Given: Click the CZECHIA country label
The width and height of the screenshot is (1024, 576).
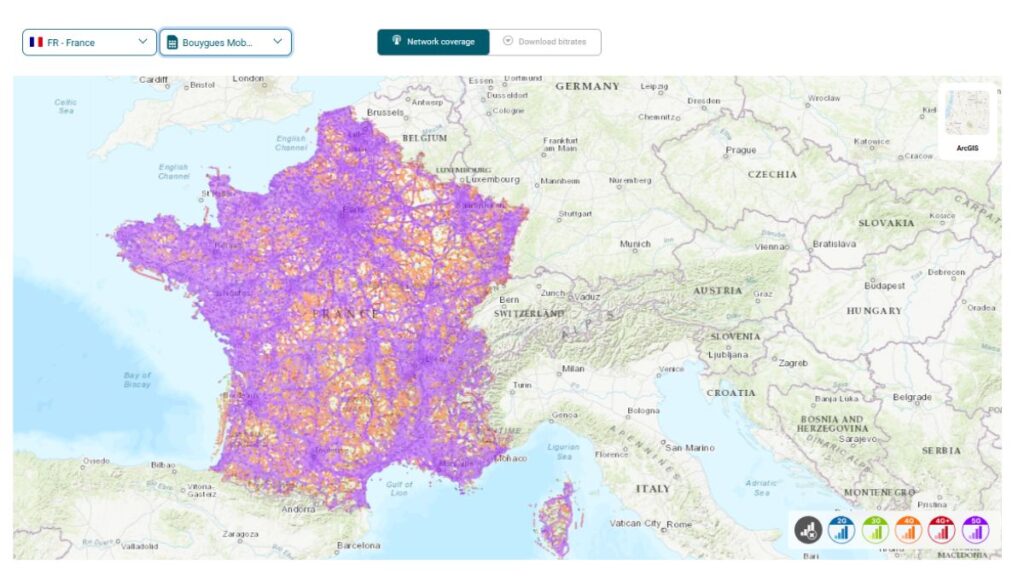Looking at the screenshot, I should [772, 174].
